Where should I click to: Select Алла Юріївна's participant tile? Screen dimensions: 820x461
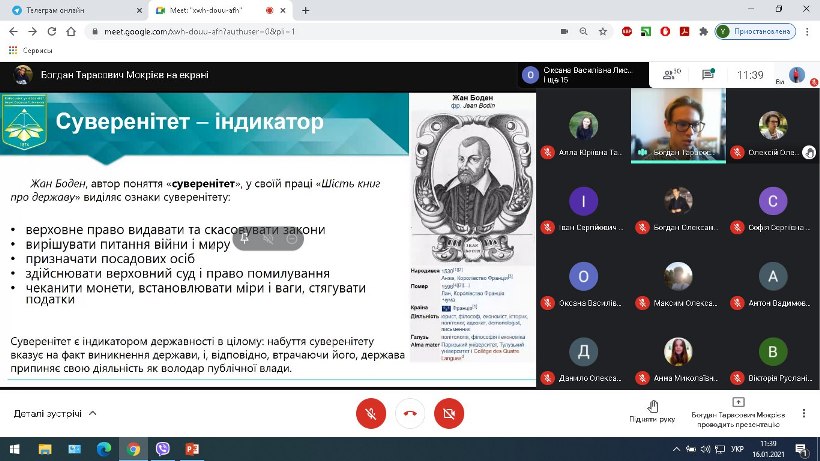click(x=583, y=125)
